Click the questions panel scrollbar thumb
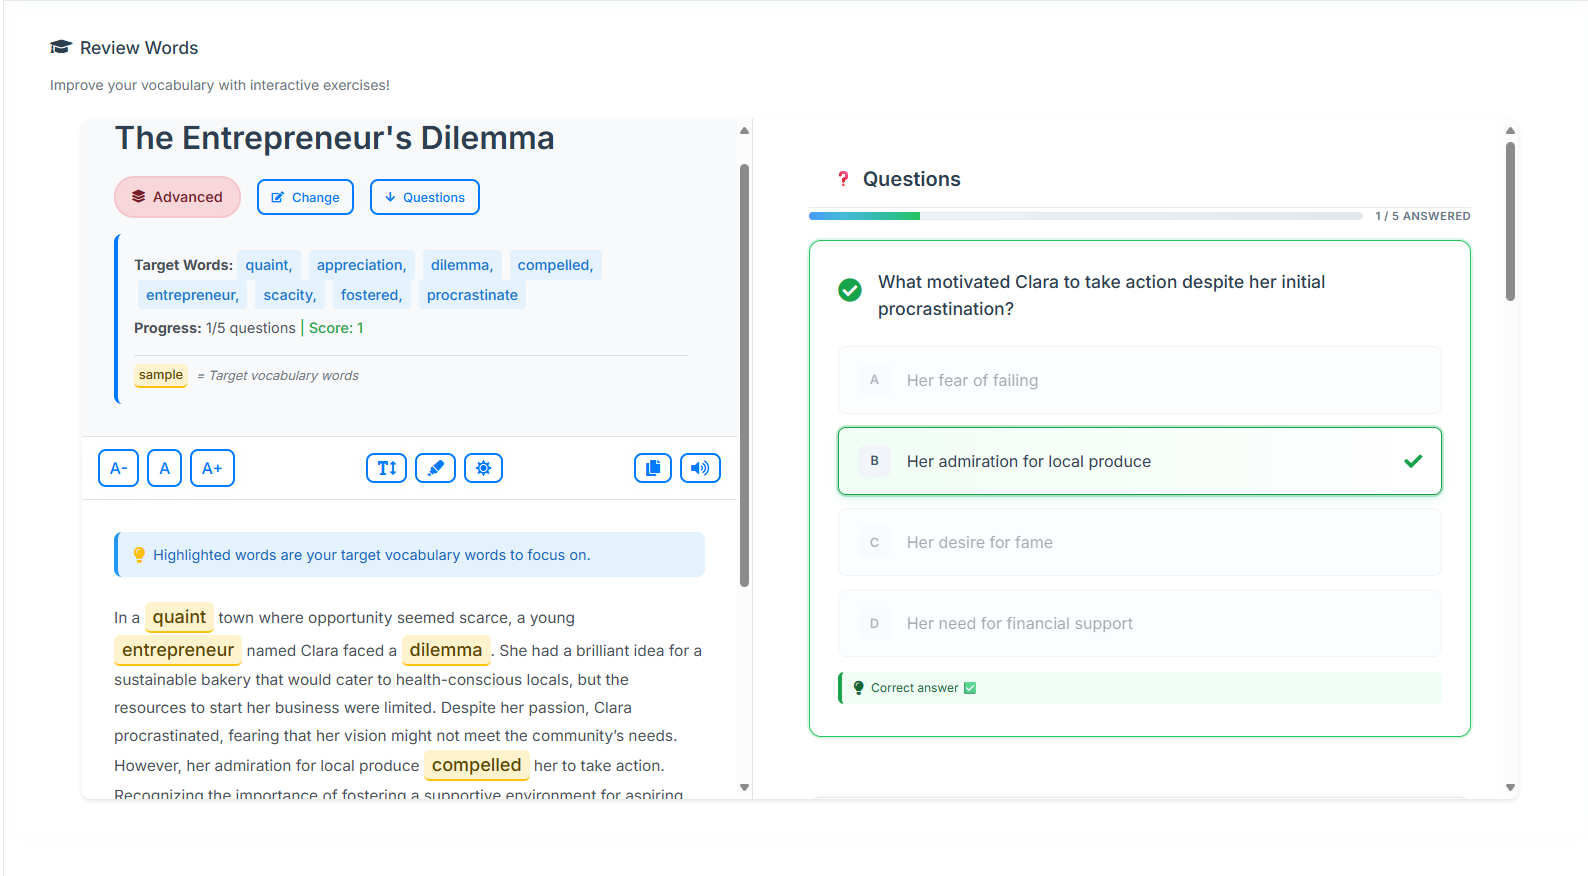Image resolution: width=1588 pixels, height=876 pixels. 1510,220
